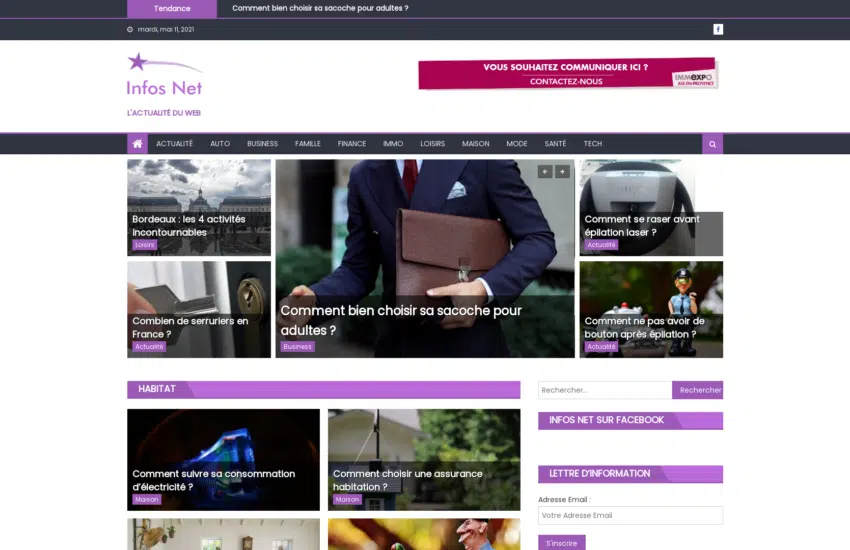This screenshot has height=550, width=850.
Task: Choose the Tech navigation item
Action: 593,144
